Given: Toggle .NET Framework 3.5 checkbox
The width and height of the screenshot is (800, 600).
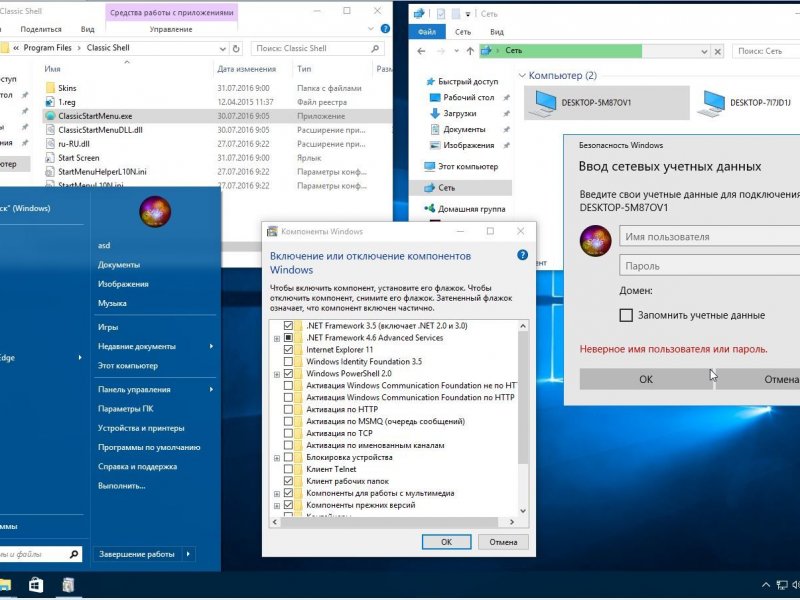Looking at the screenshot, I should (288, 326).
